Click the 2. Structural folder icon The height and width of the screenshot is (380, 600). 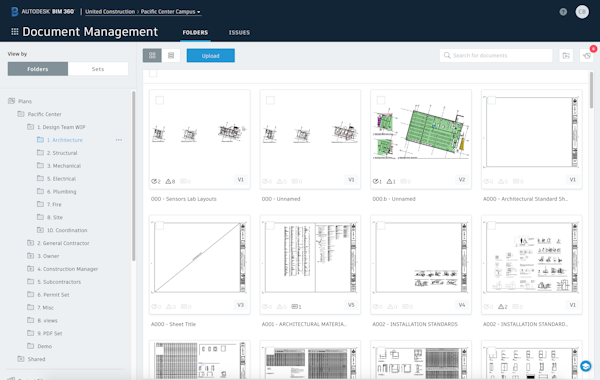[40, 152]
